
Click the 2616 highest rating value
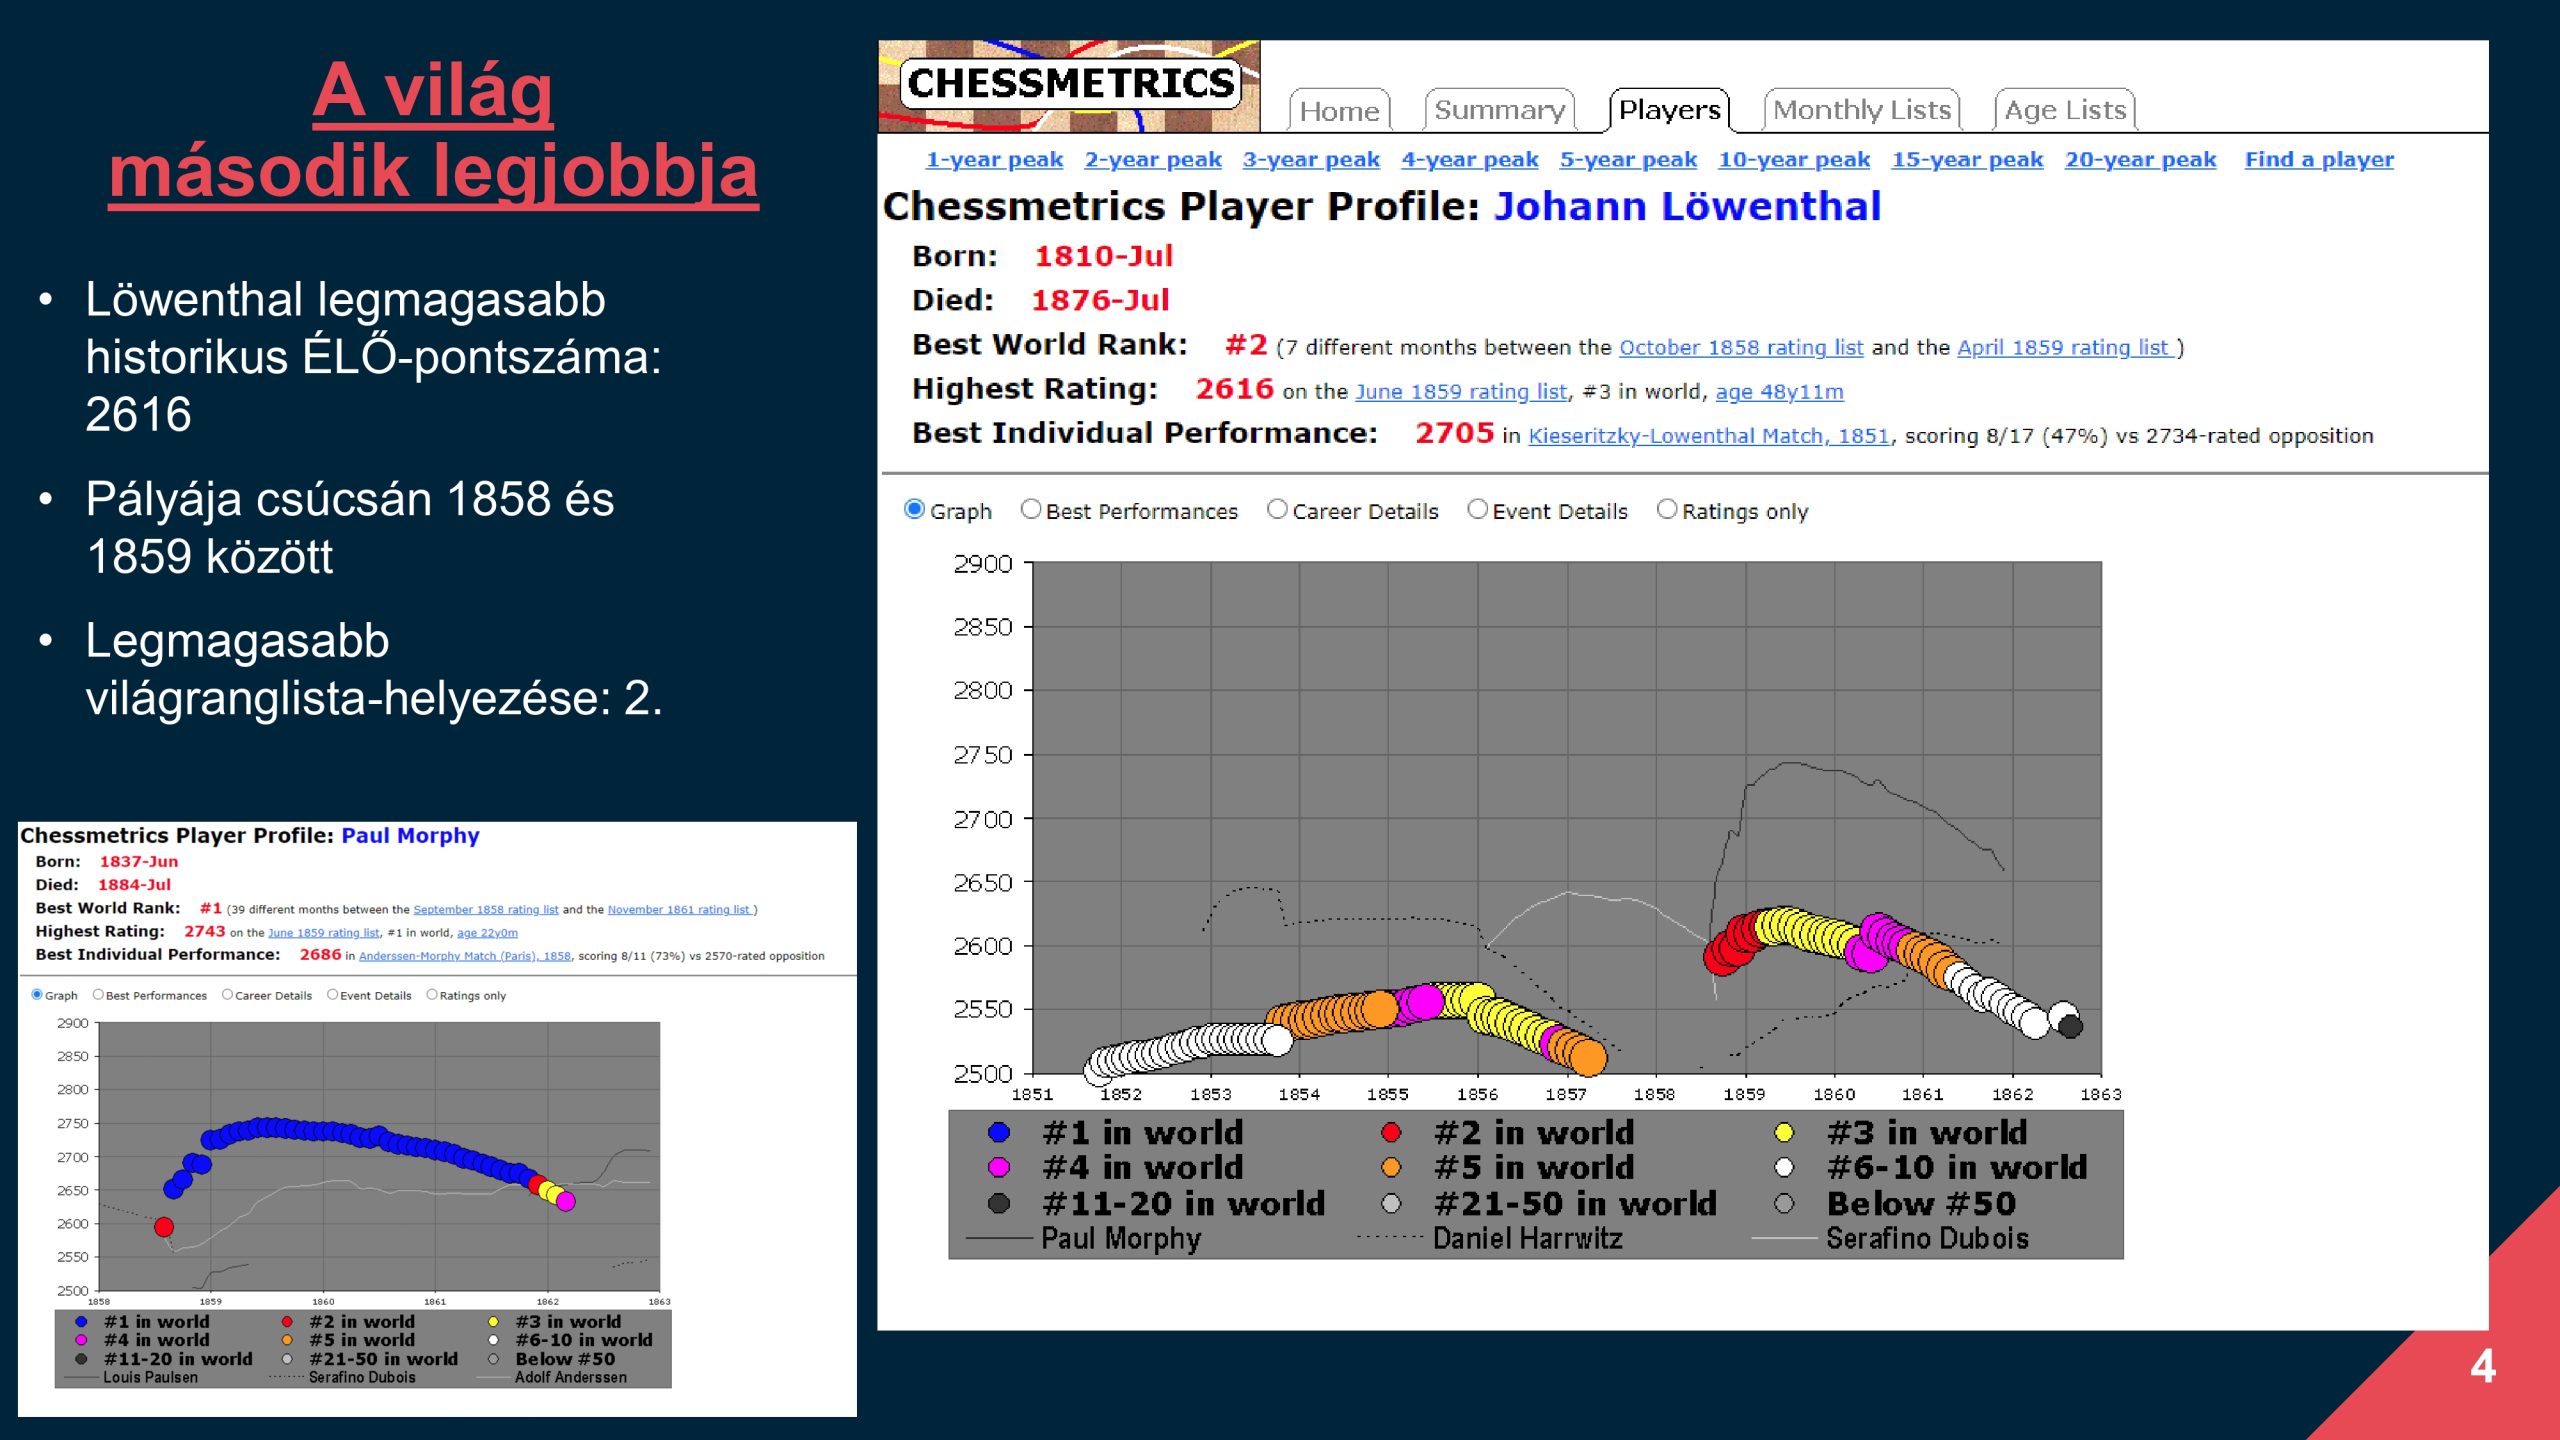tap(1234, 390)
